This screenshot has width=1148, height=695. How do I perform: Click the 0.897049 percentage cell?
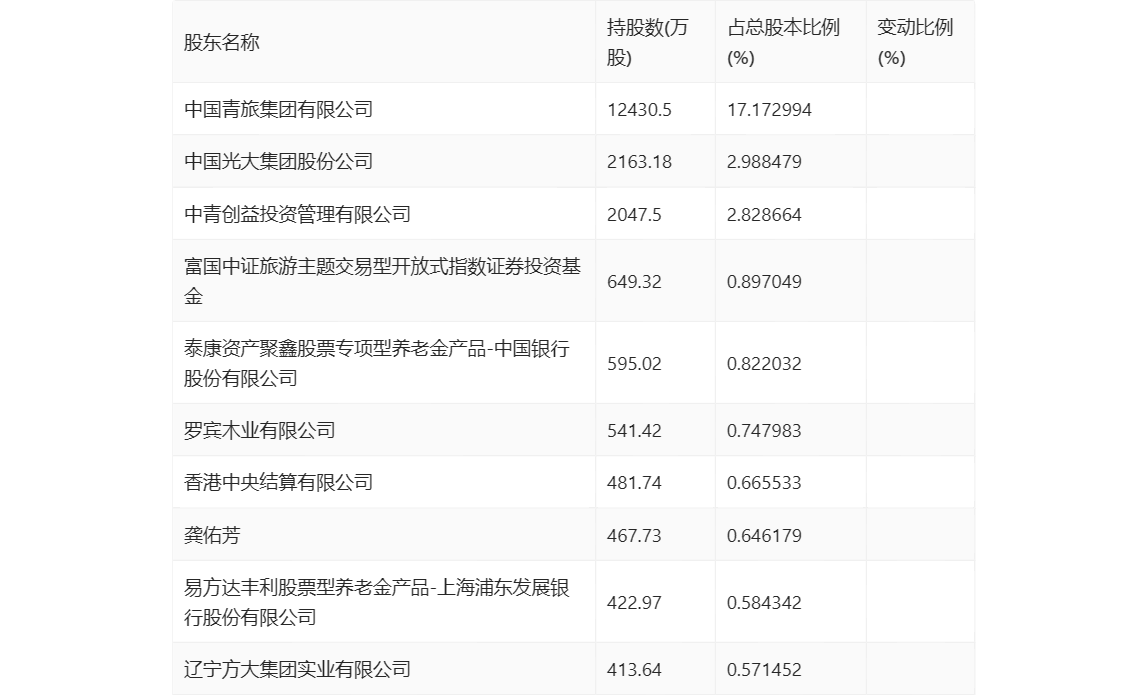click(x=764, y=282)
